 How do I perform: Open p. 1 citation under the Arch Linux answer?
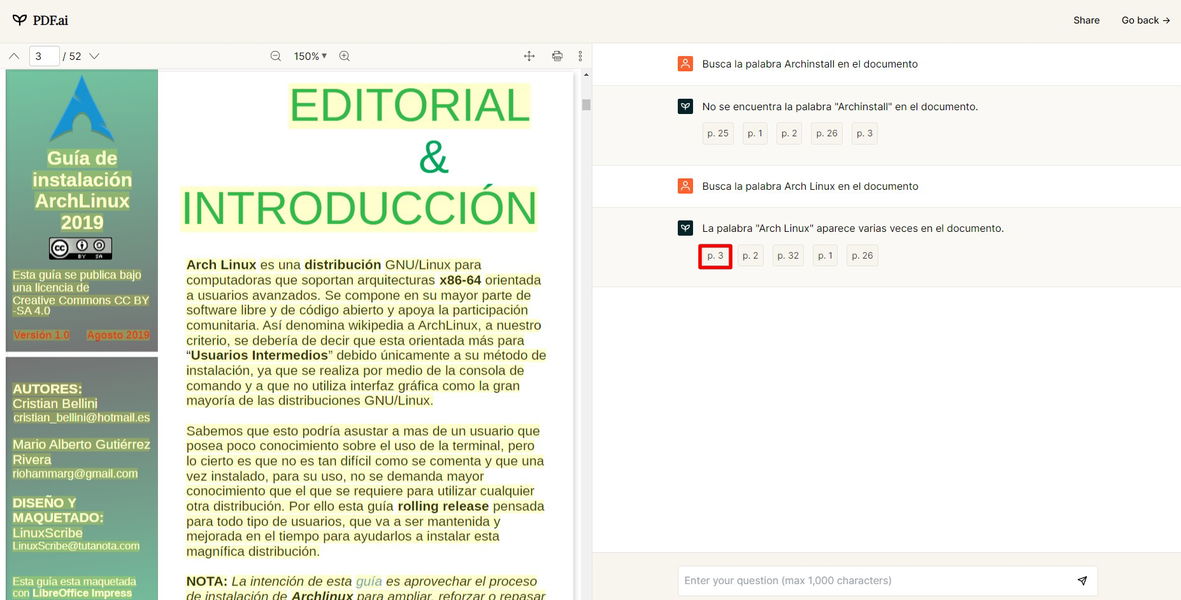coord(825,256)
